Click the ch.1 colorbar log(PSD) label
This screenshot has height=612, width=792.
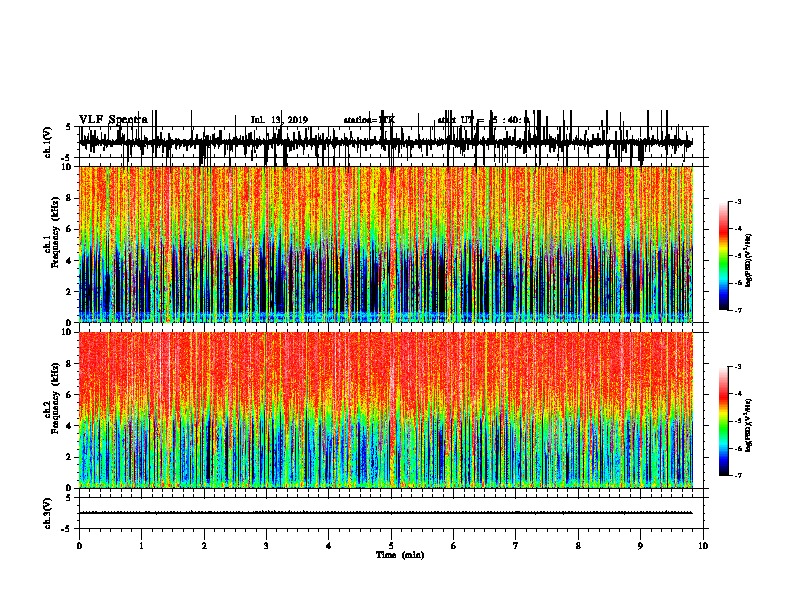pos(749,261)
